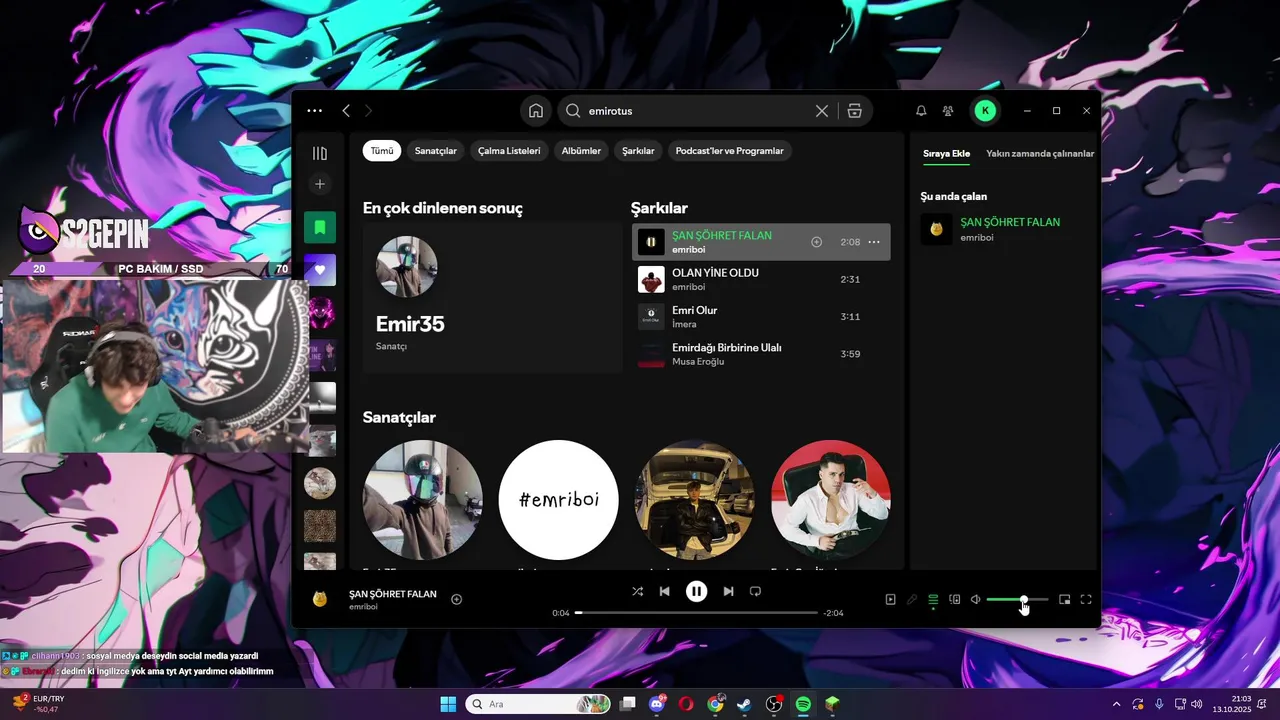This screenshot has height=720, width=1280.
Task: Click in the emirotus search field
Action: click(700, 111)
